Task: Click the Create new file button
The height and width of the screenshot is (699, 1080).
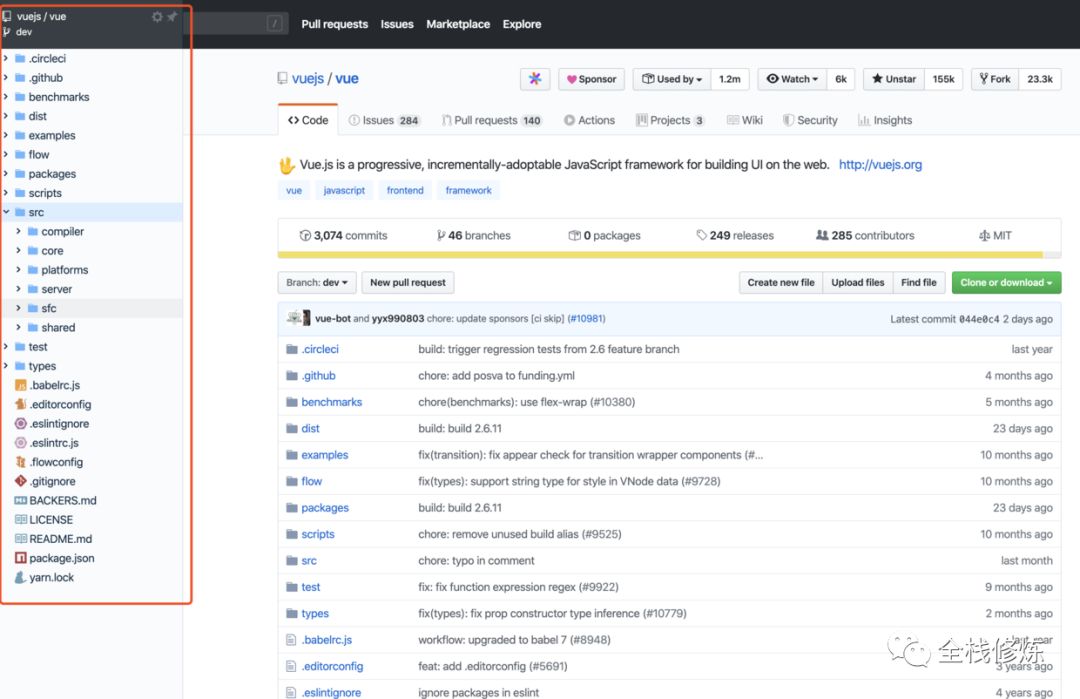Action: coord(780,283)
